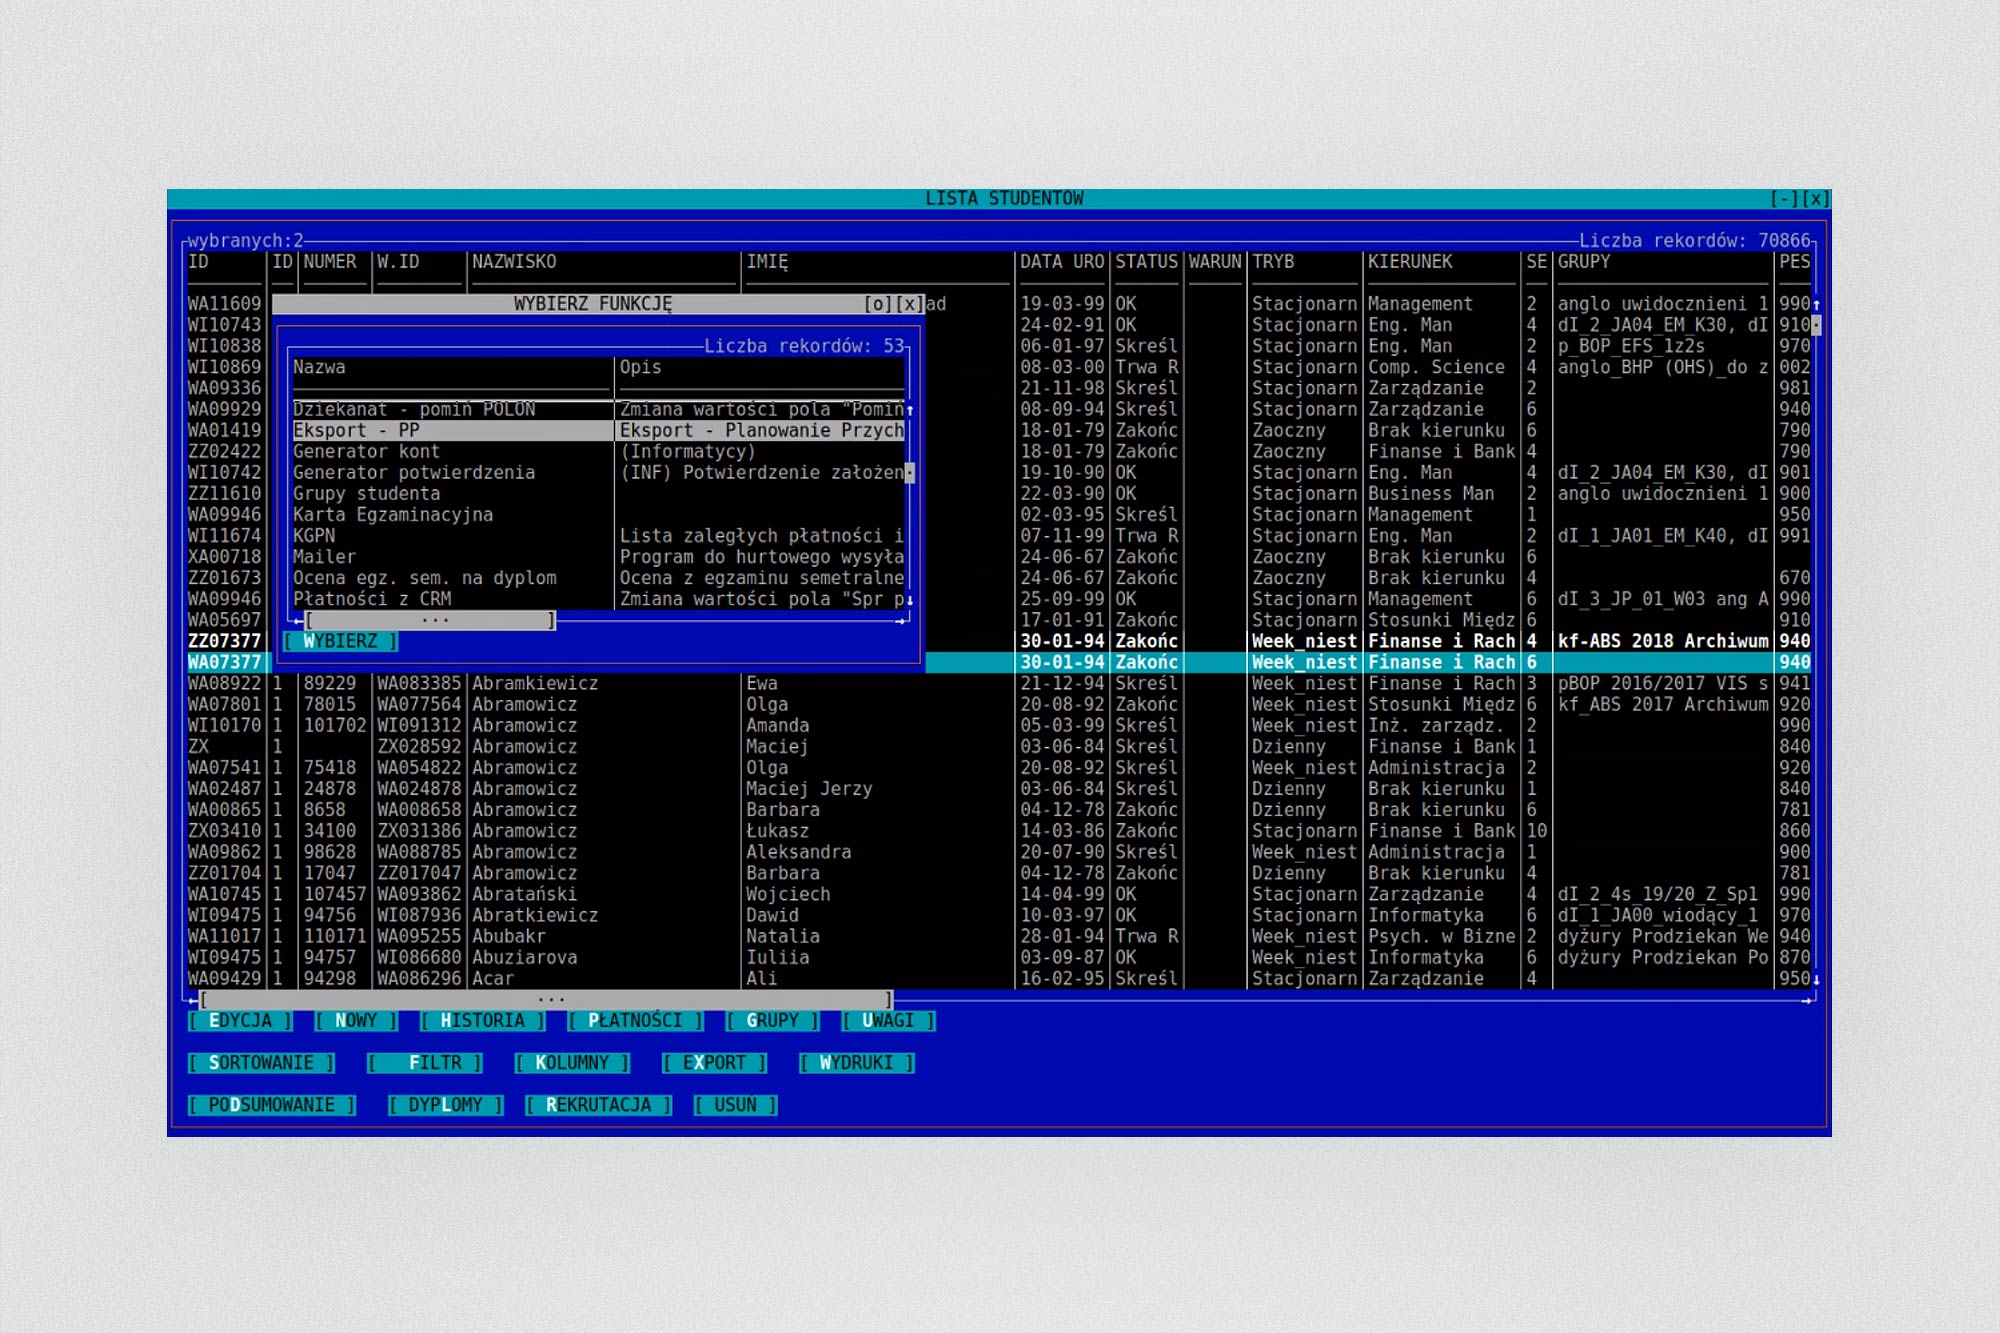Click the UWAGI button
This screenshot has height=1333, width=2000.
(x=888, y=1020)
